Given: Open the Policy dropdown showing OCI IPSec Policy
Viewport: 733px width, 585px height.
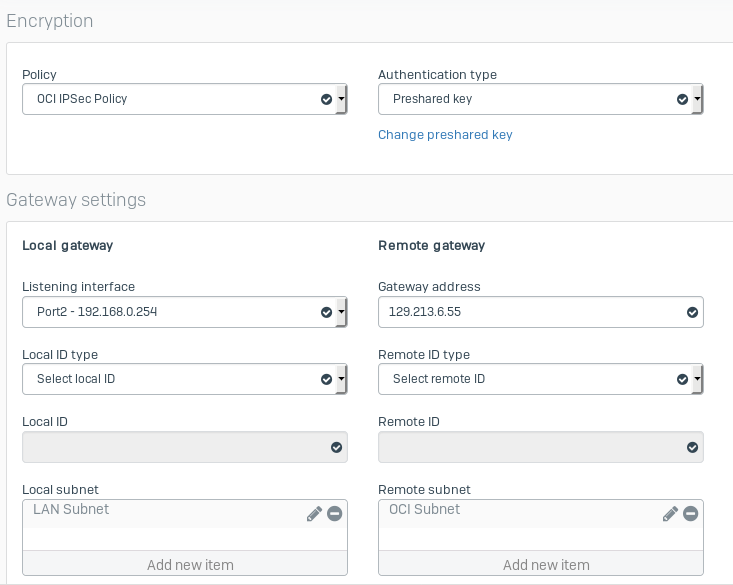Looking at the screenshot, I should pyautogui.click(x=184, y=99).
